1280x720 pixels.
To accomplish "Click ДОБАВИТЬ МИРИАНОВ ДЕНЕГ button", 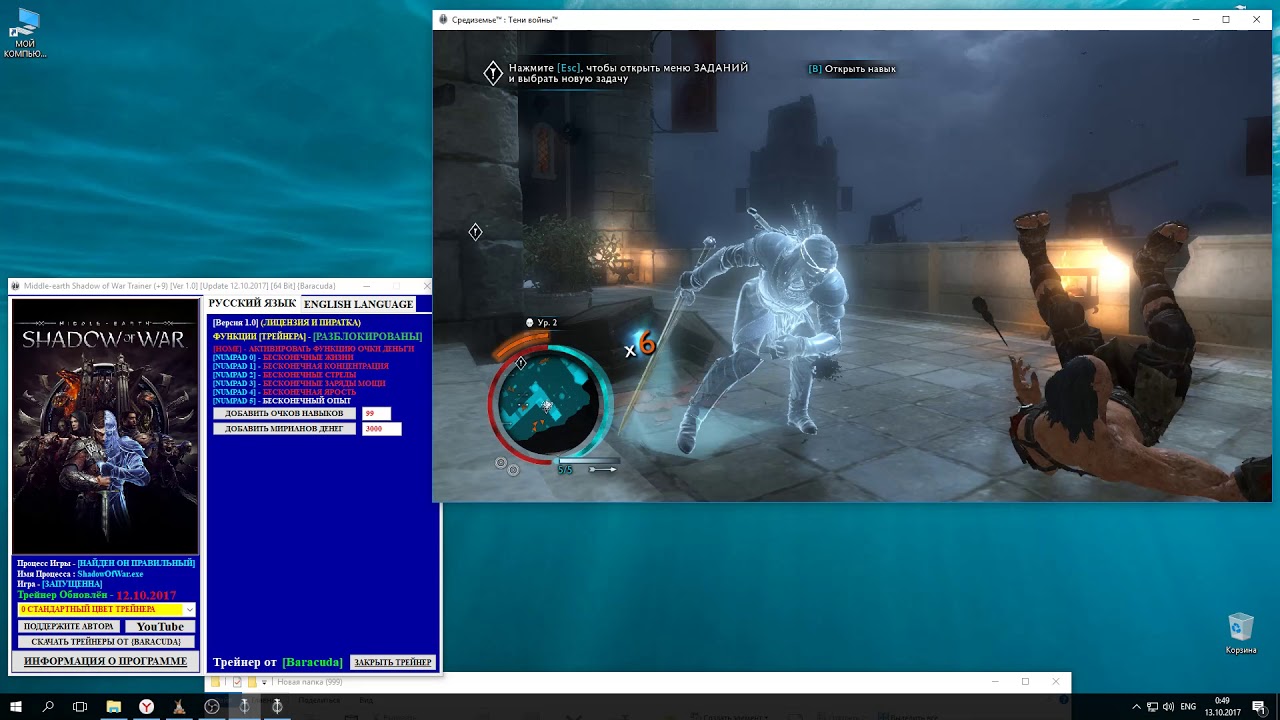I will (284, 428).
